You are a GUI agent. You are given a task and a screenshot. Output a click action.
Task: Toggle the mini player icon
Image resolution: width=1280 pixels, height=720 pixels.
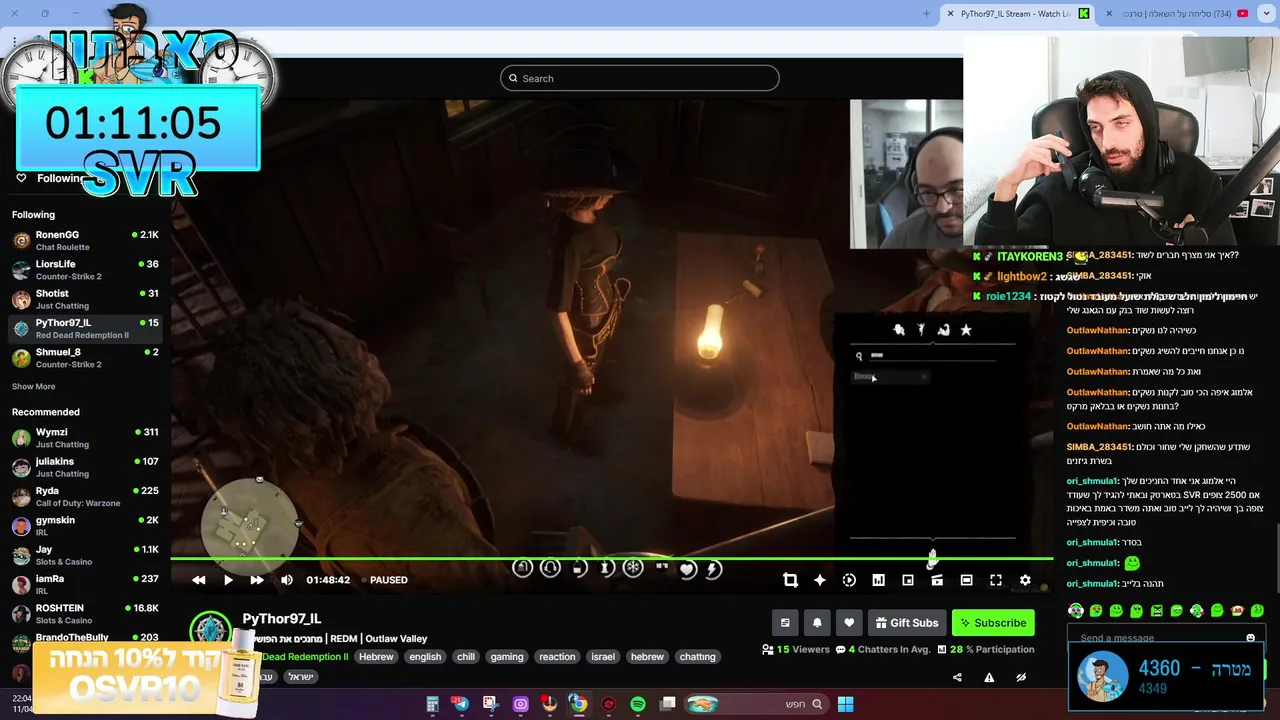point(908,580)
